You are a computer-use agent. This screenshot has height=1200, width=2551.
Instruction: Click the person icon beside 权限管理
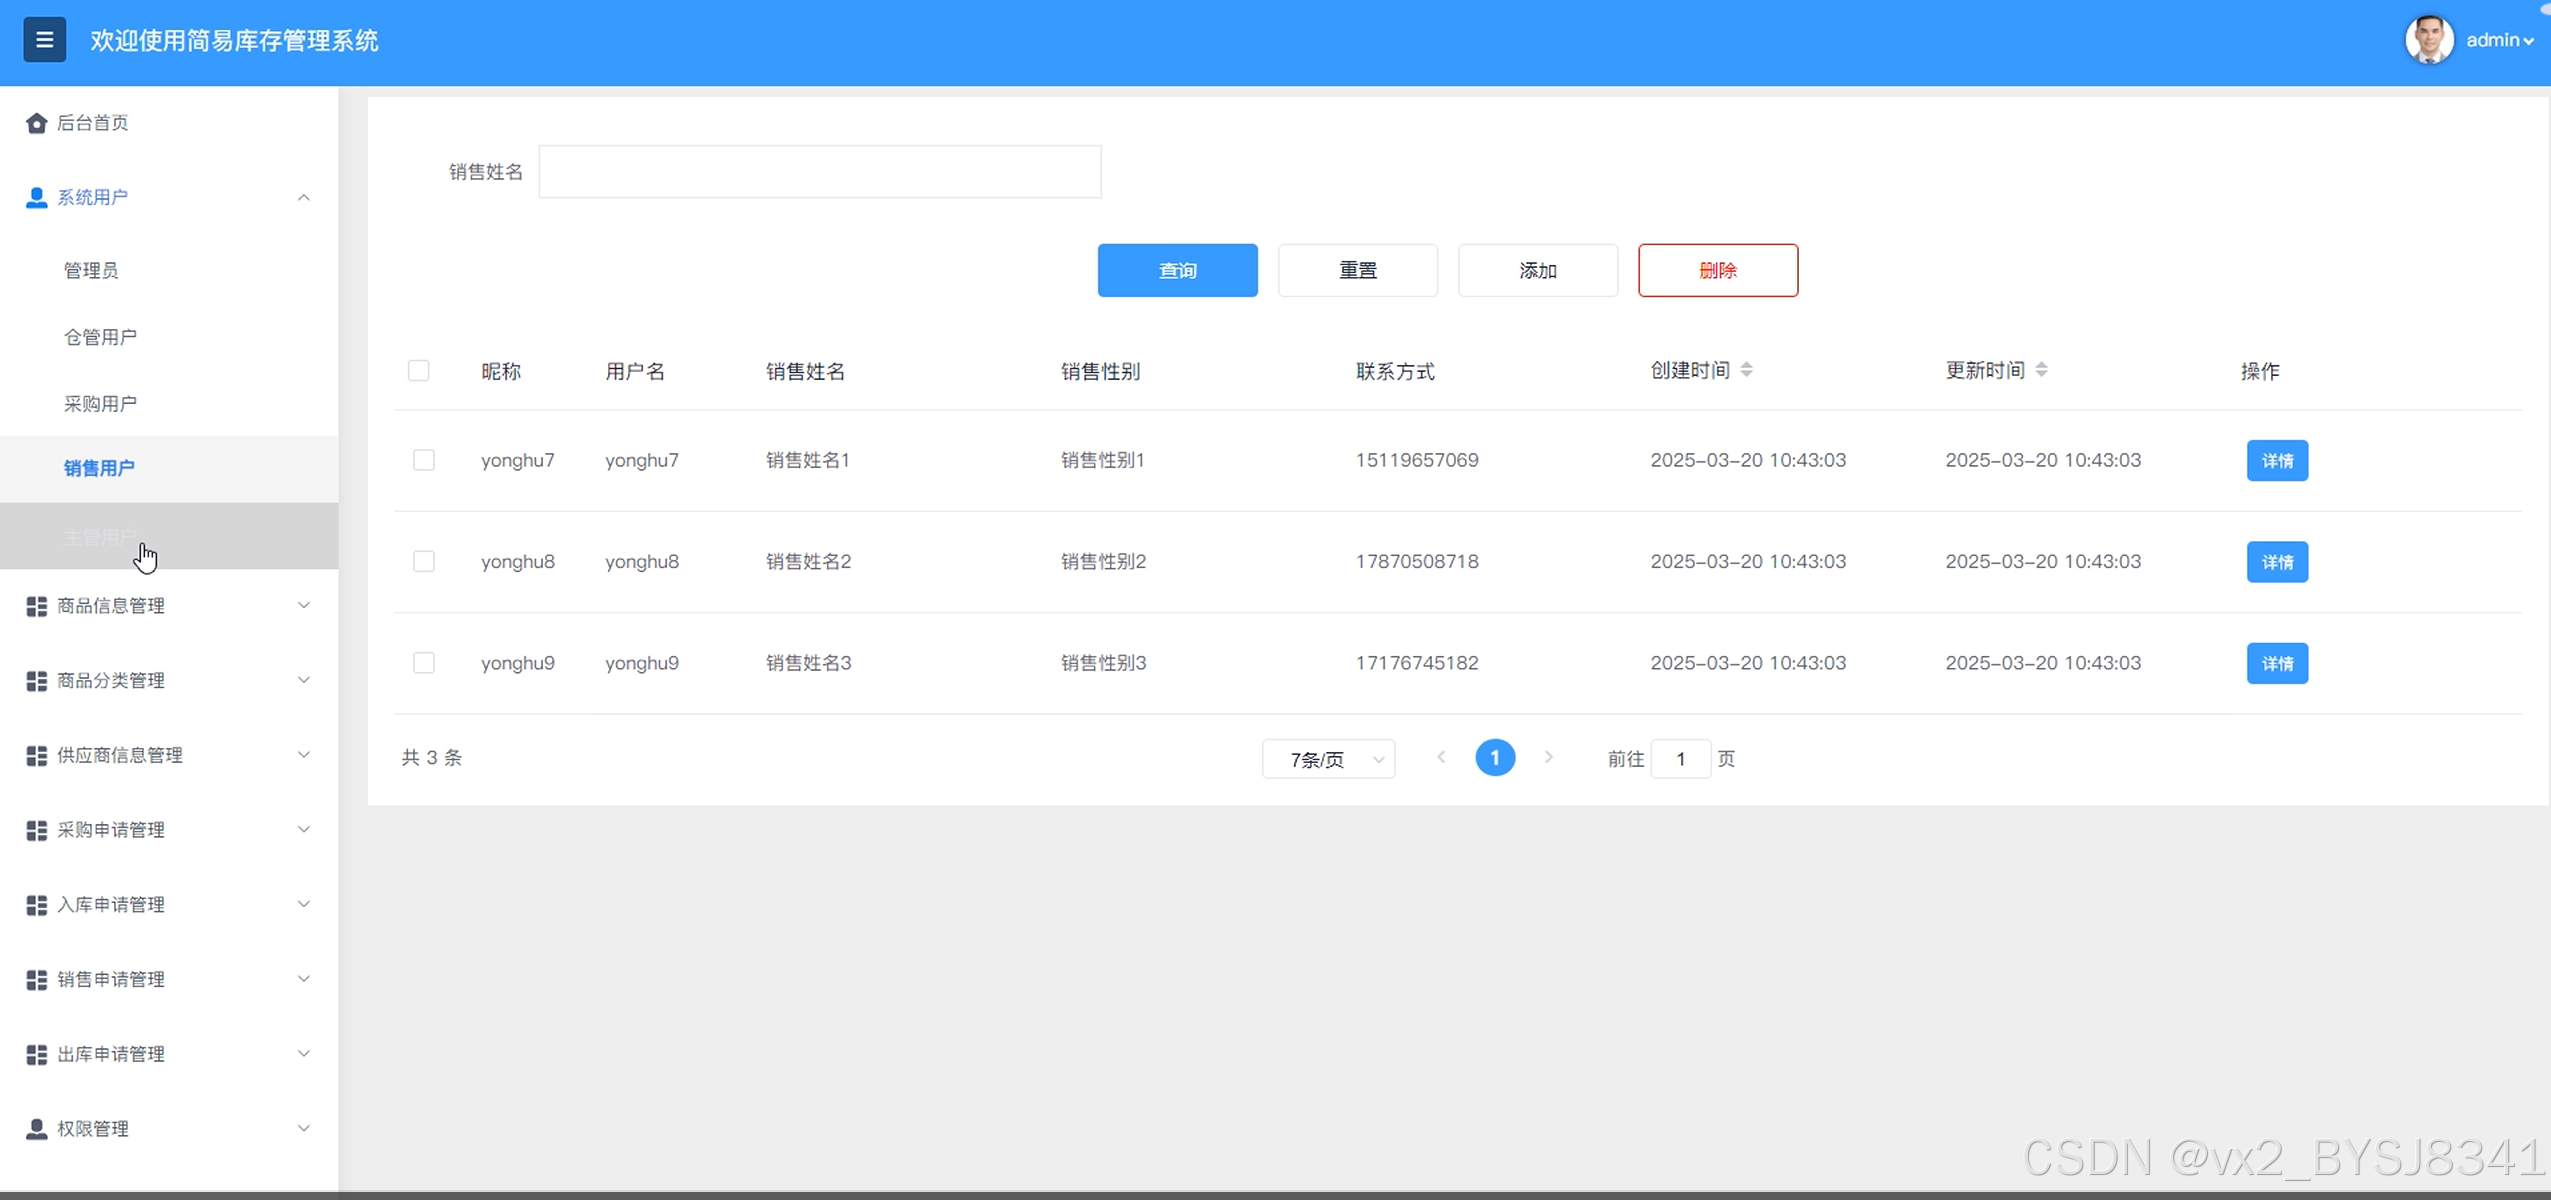pyautogui.click(x=37, y=1129)
